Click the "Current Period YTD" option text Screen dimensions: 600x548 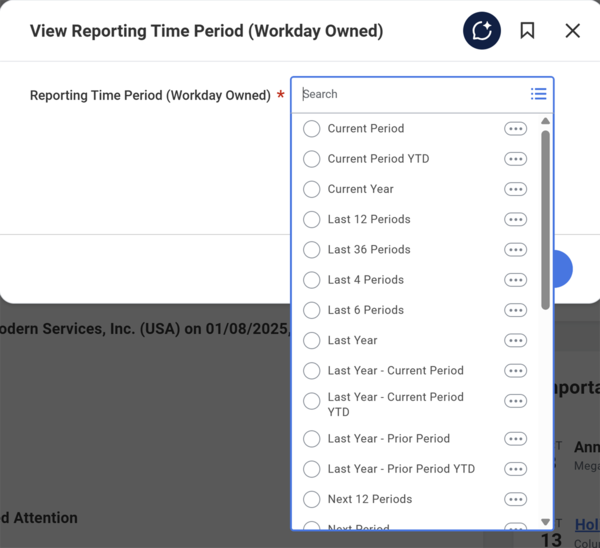(x=378, y=159)
